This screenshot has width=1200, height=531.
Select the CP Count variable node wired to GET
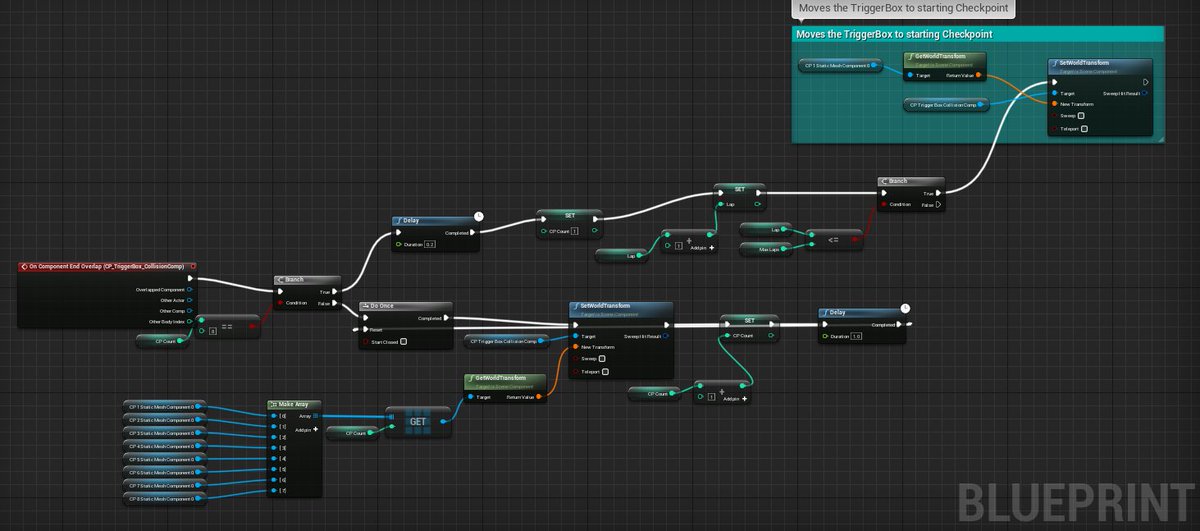tap(353, 433)
